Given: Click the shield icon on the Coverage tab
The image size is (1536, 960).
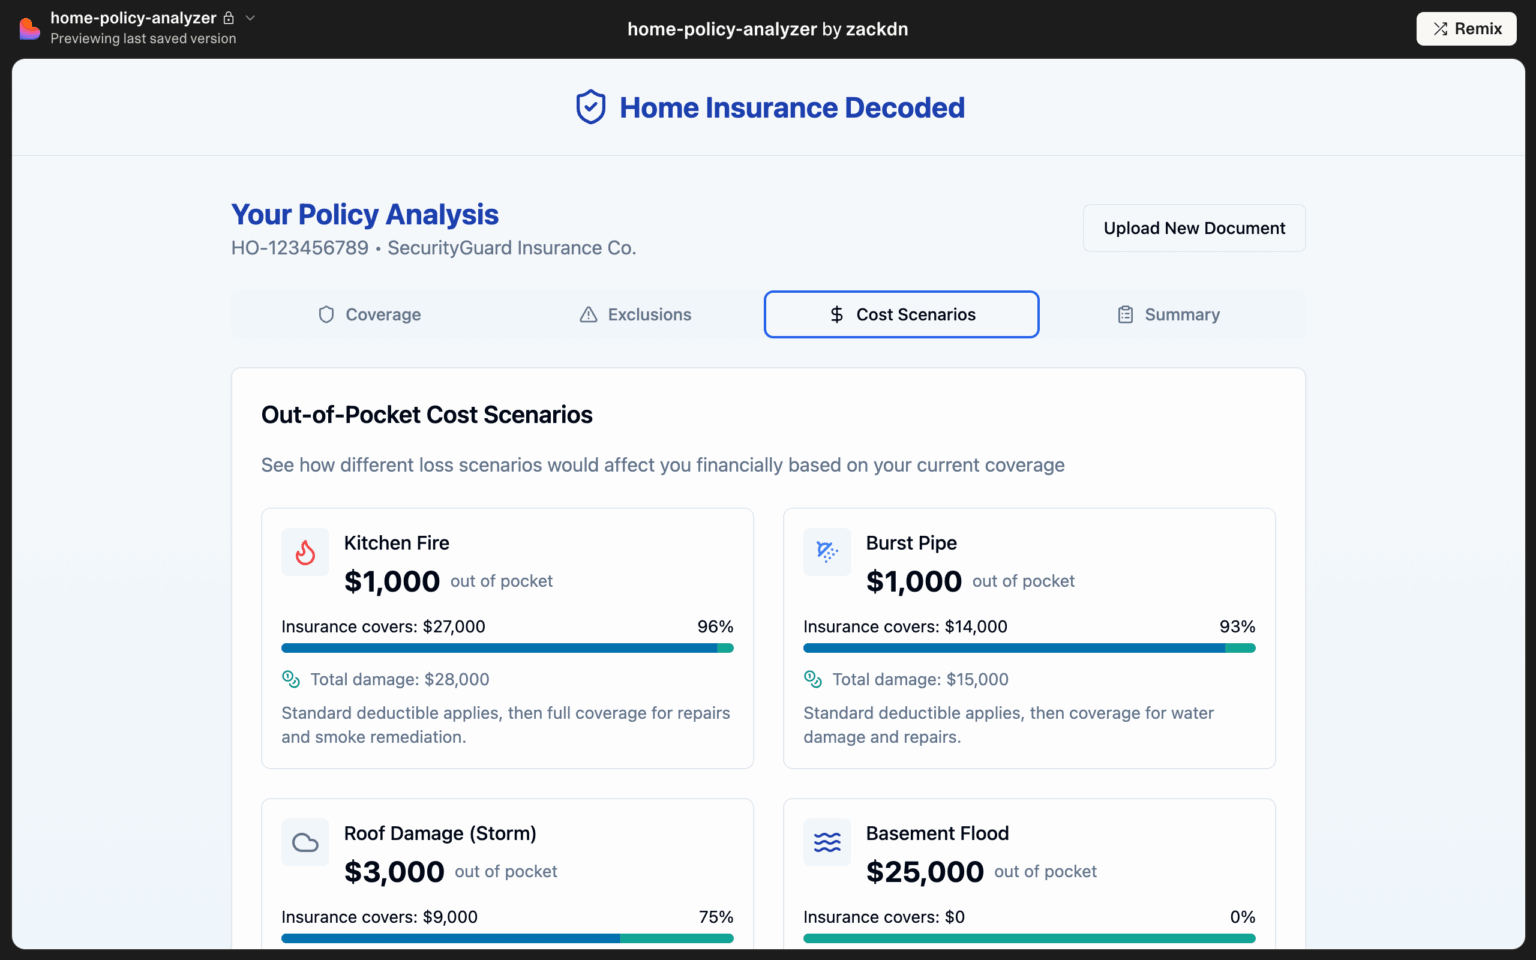Looking at the screenshot, I should click(x=326, y=314).
